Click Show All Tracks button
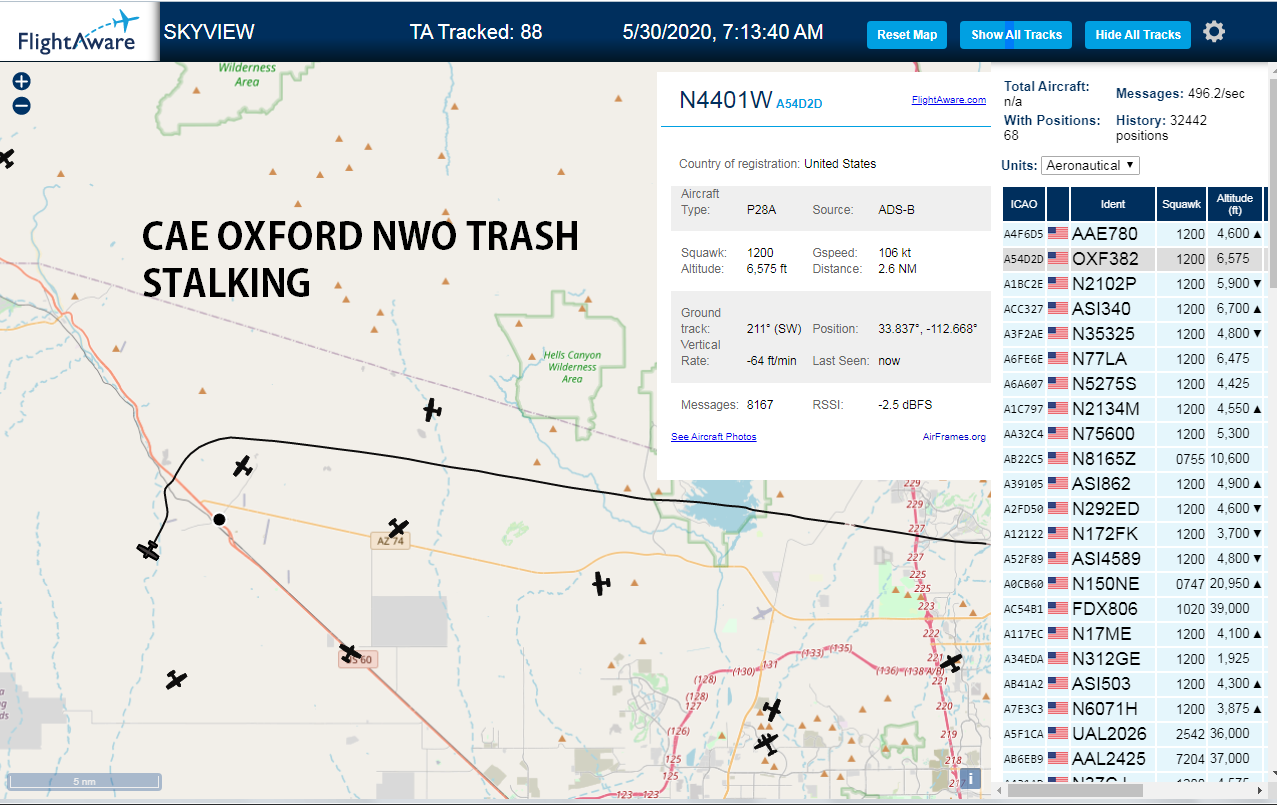 [x=1016, y=35]
